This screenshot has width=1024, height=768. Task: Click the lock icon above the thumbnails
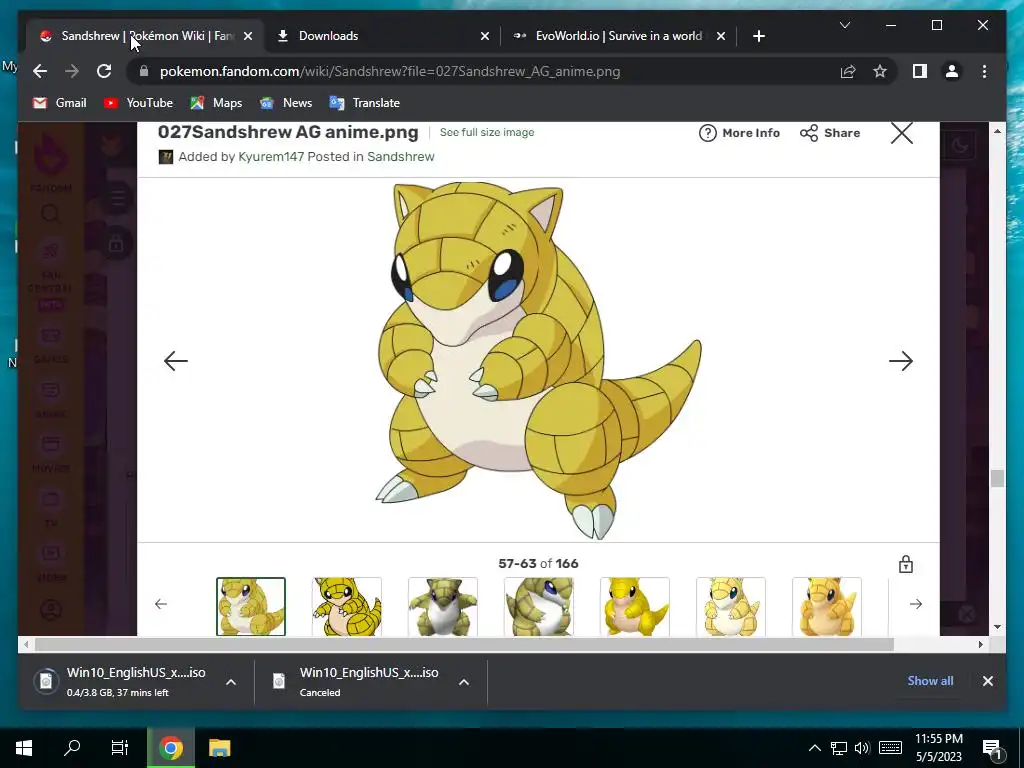point(905,564)
